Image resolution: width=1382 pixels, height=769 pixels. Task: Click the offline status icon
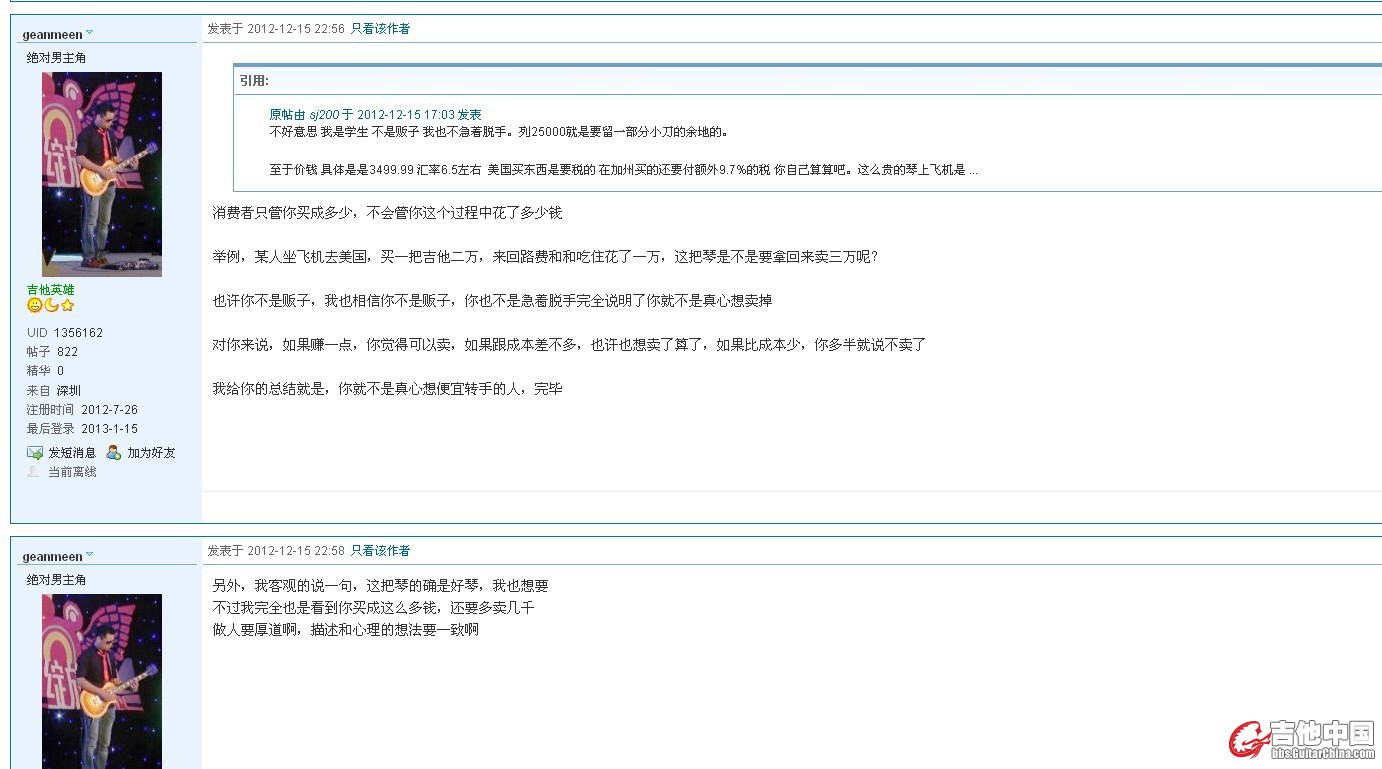click(35, 472)
